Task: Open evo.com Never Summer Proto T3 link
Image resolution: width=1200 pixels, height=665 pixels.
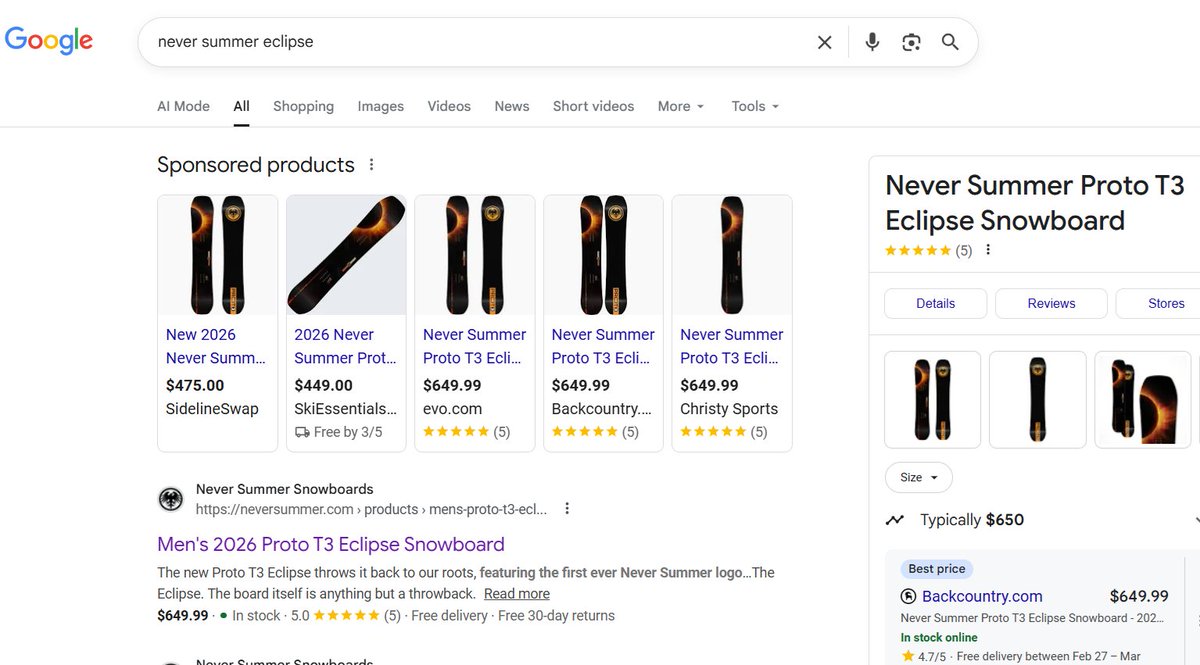Action: (x=474, y=346)
